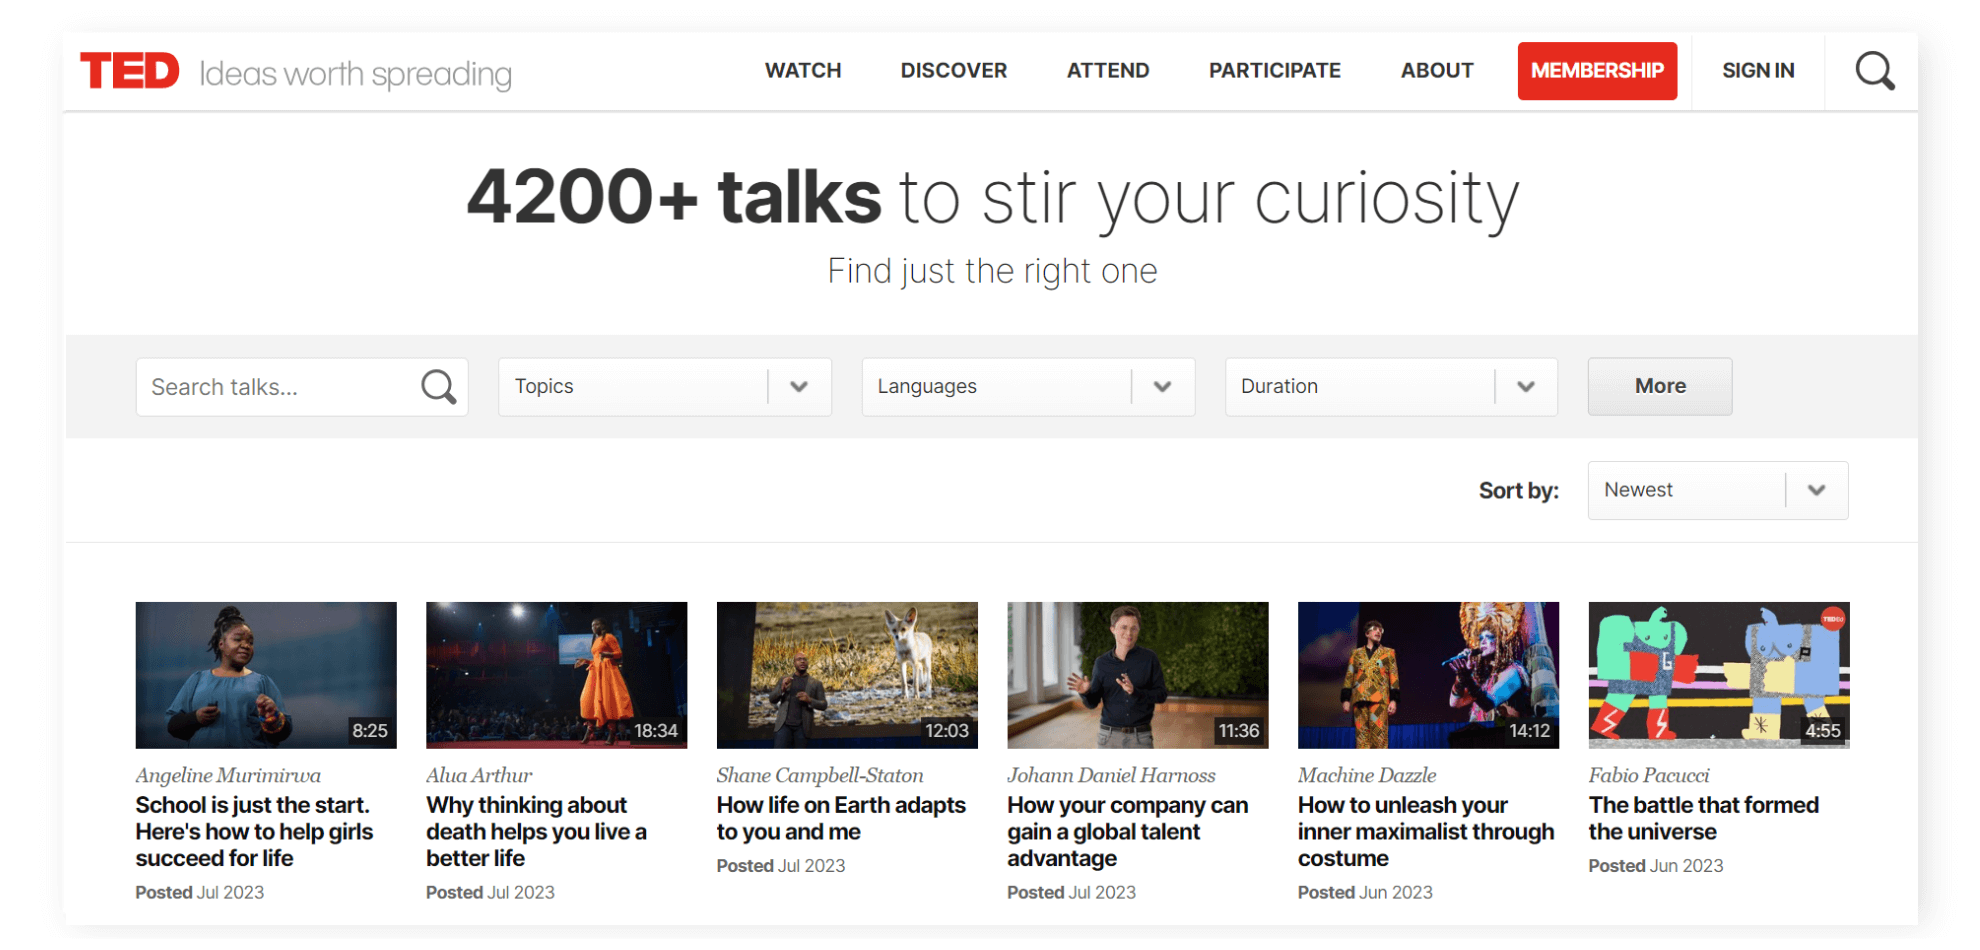Open site search magnifier in header
This screenshot has width=1980, height=950.
1874,71
